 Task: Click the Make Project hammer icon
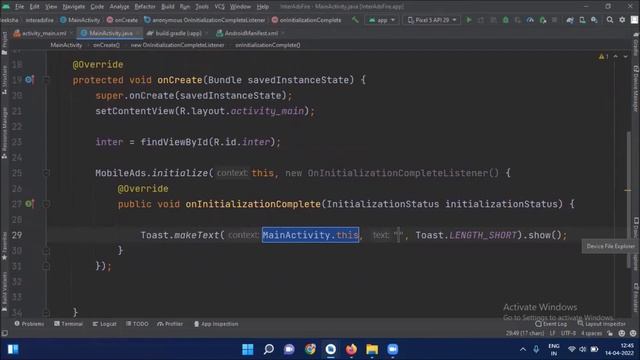(x=355, y=20)
